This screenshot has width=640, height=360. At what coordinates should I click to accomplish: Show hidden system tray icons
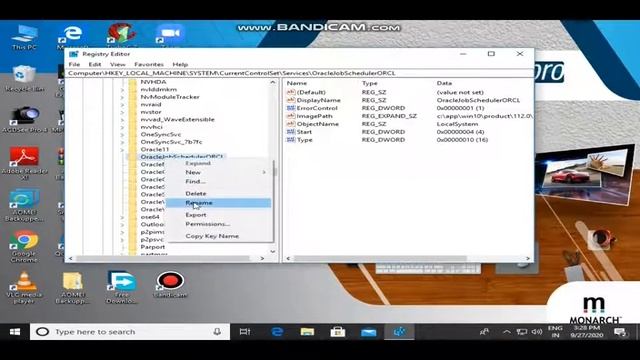tap(507, 332)
